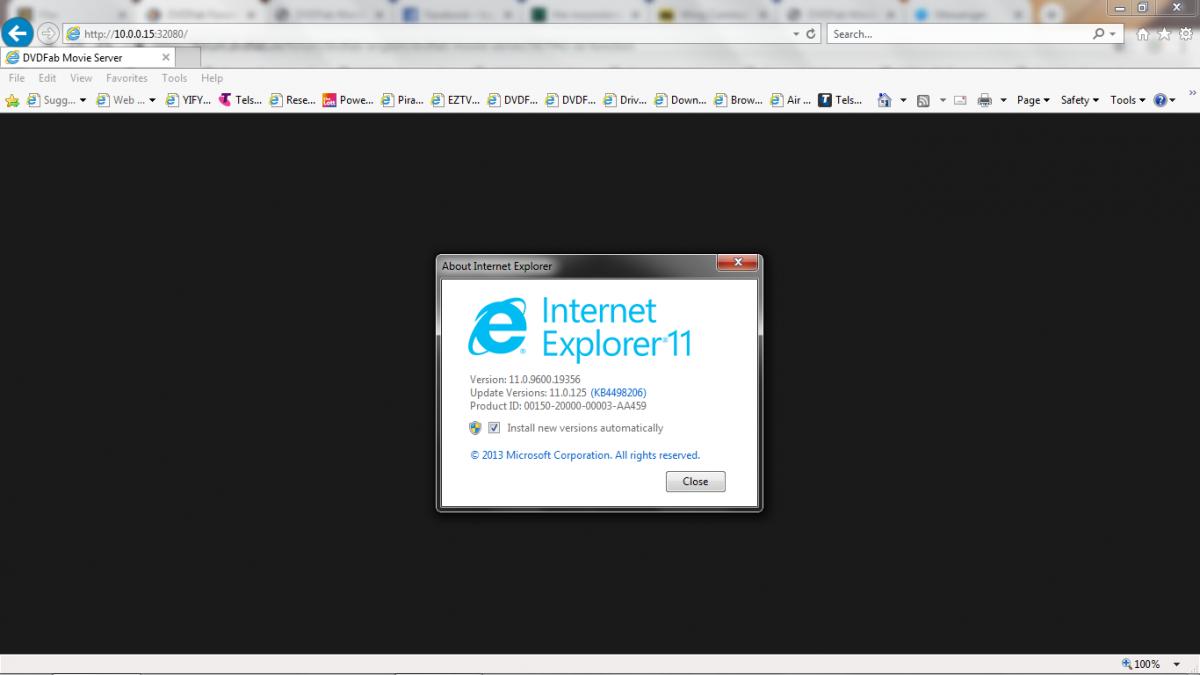Image resolution: width=1200 pixels, height=675 pixels.
Task: Open the Rese... favorite
Action: point(293,100)
